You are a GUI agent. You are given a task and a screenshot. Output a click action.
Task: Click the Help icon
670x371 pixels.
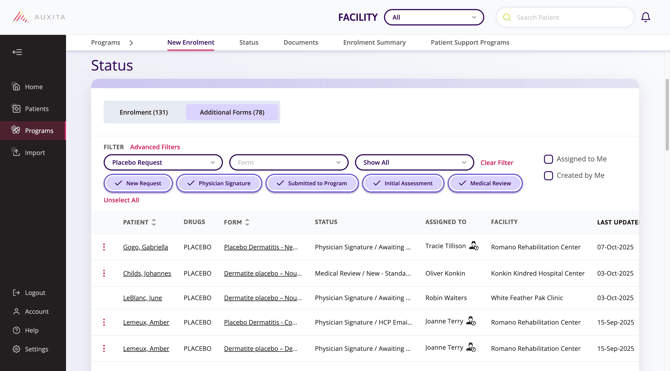(x=16, y=330)
